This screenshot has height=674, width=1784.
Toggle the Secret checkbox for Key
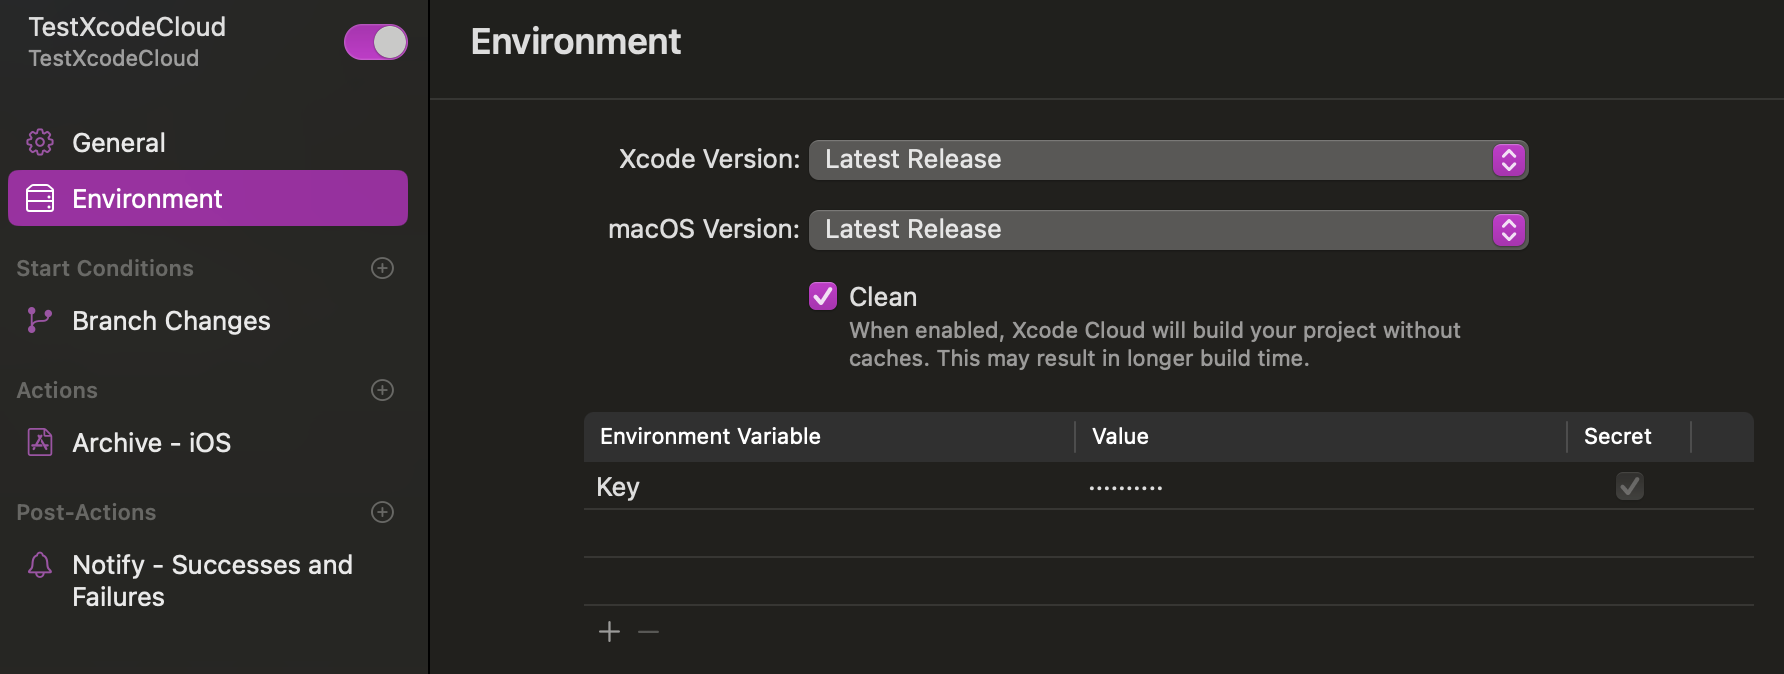1629,487
